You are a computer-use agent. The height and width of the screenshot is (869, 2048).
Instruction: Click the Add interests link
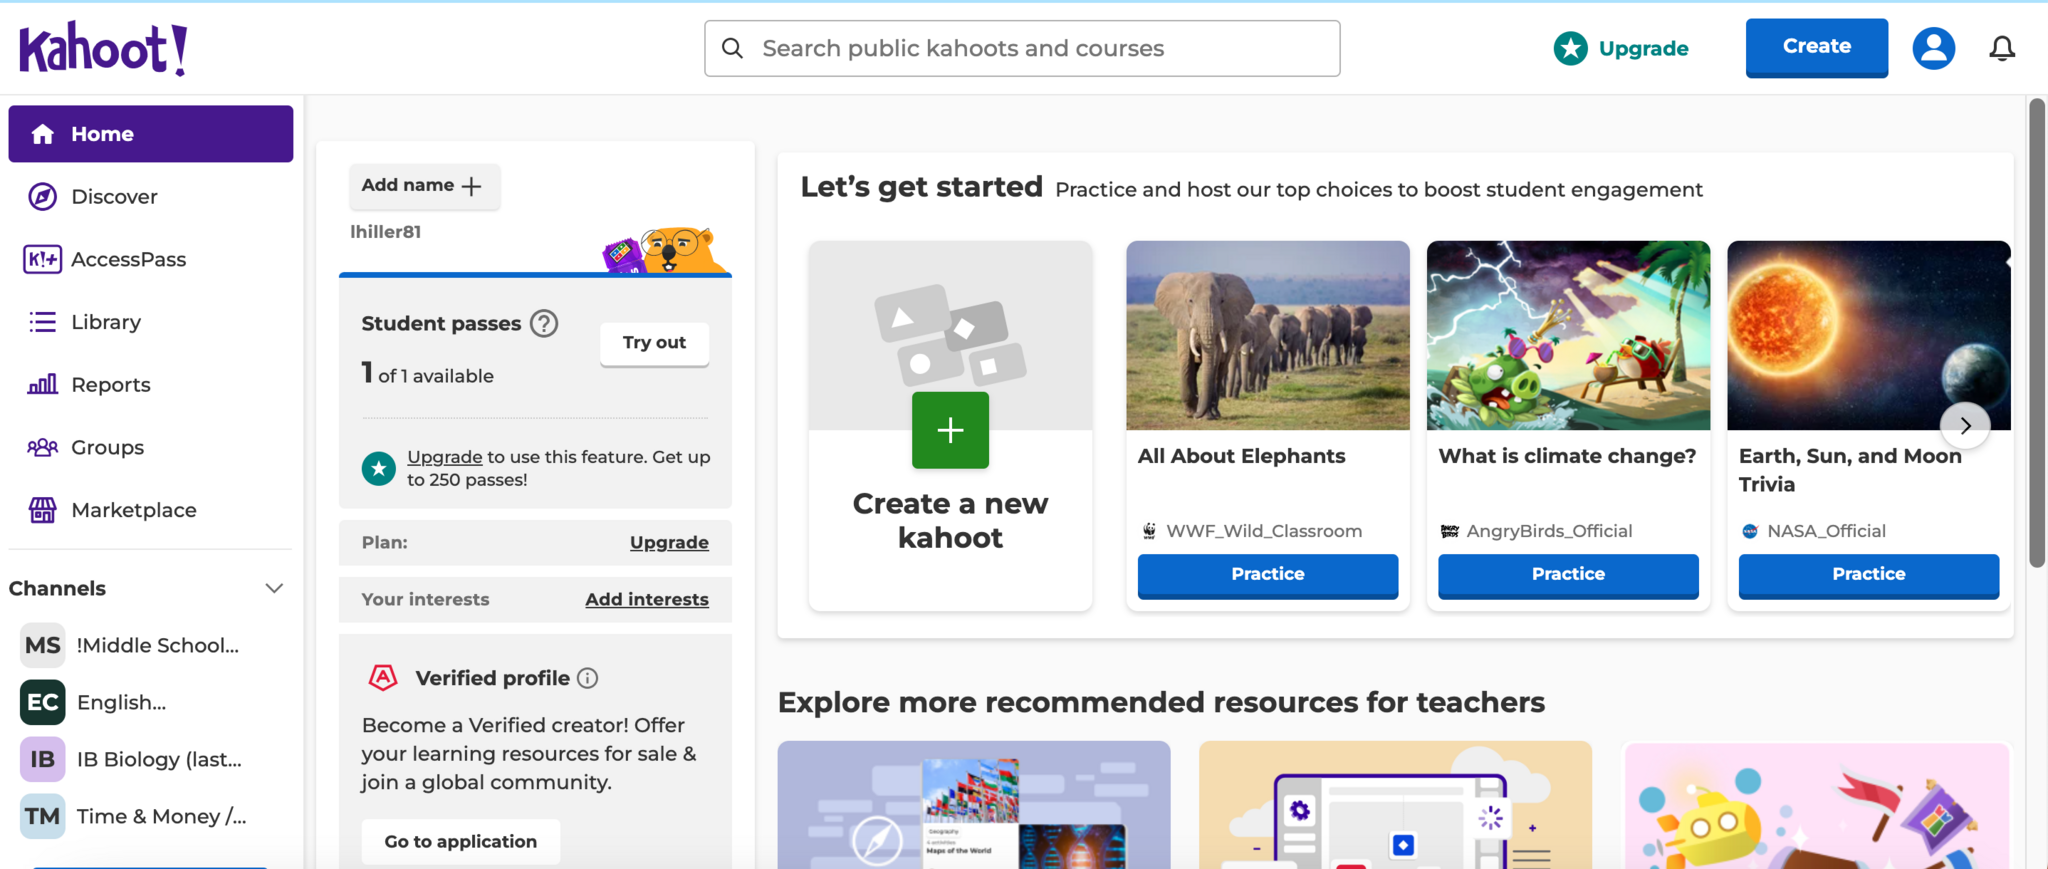pos(646,599)
